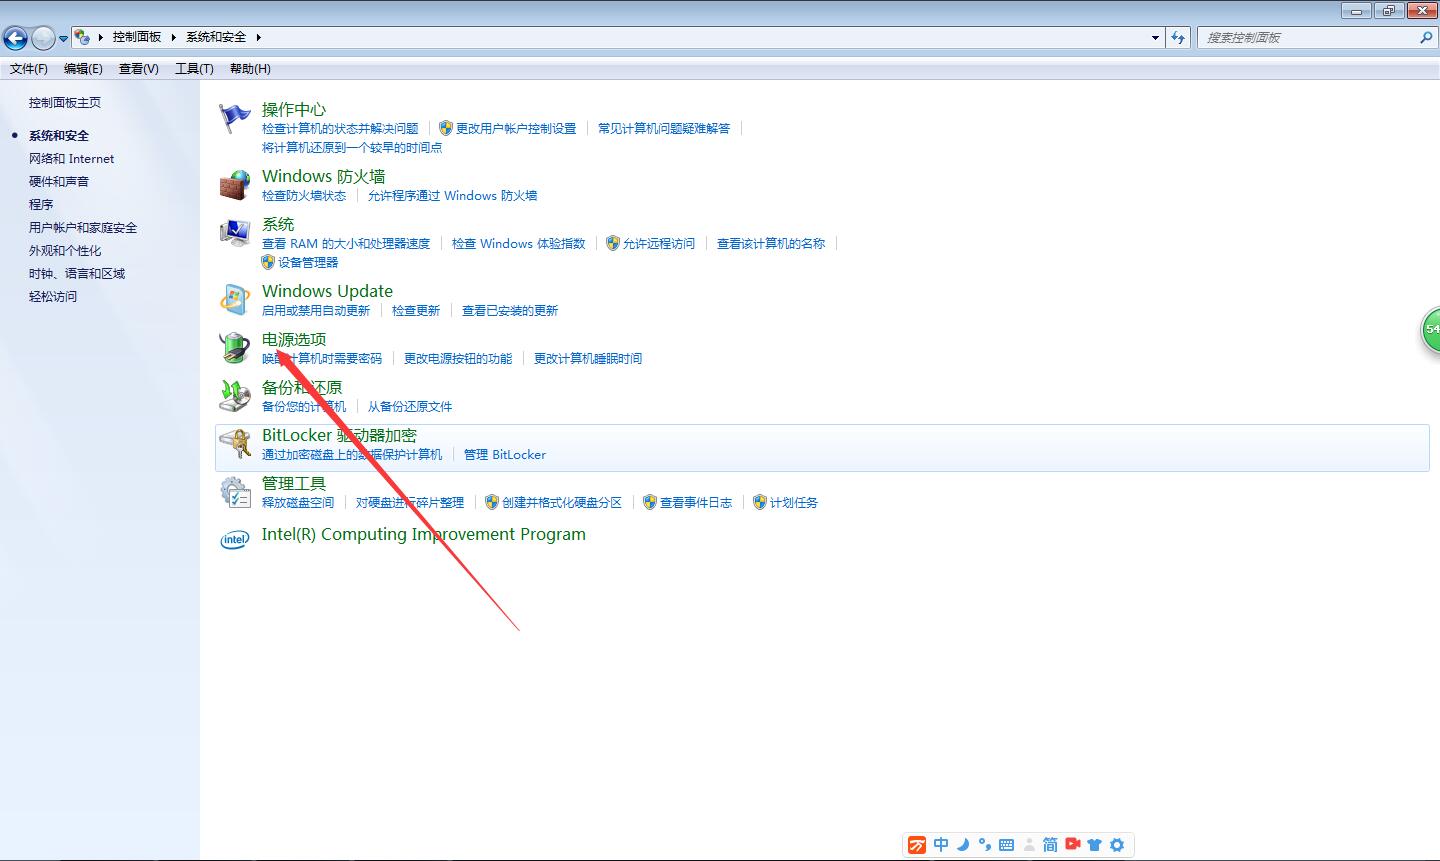Click 更改用户帐户控制设置 link
Viewport: 1440px width, 861px height.
[x=516, y=129]
